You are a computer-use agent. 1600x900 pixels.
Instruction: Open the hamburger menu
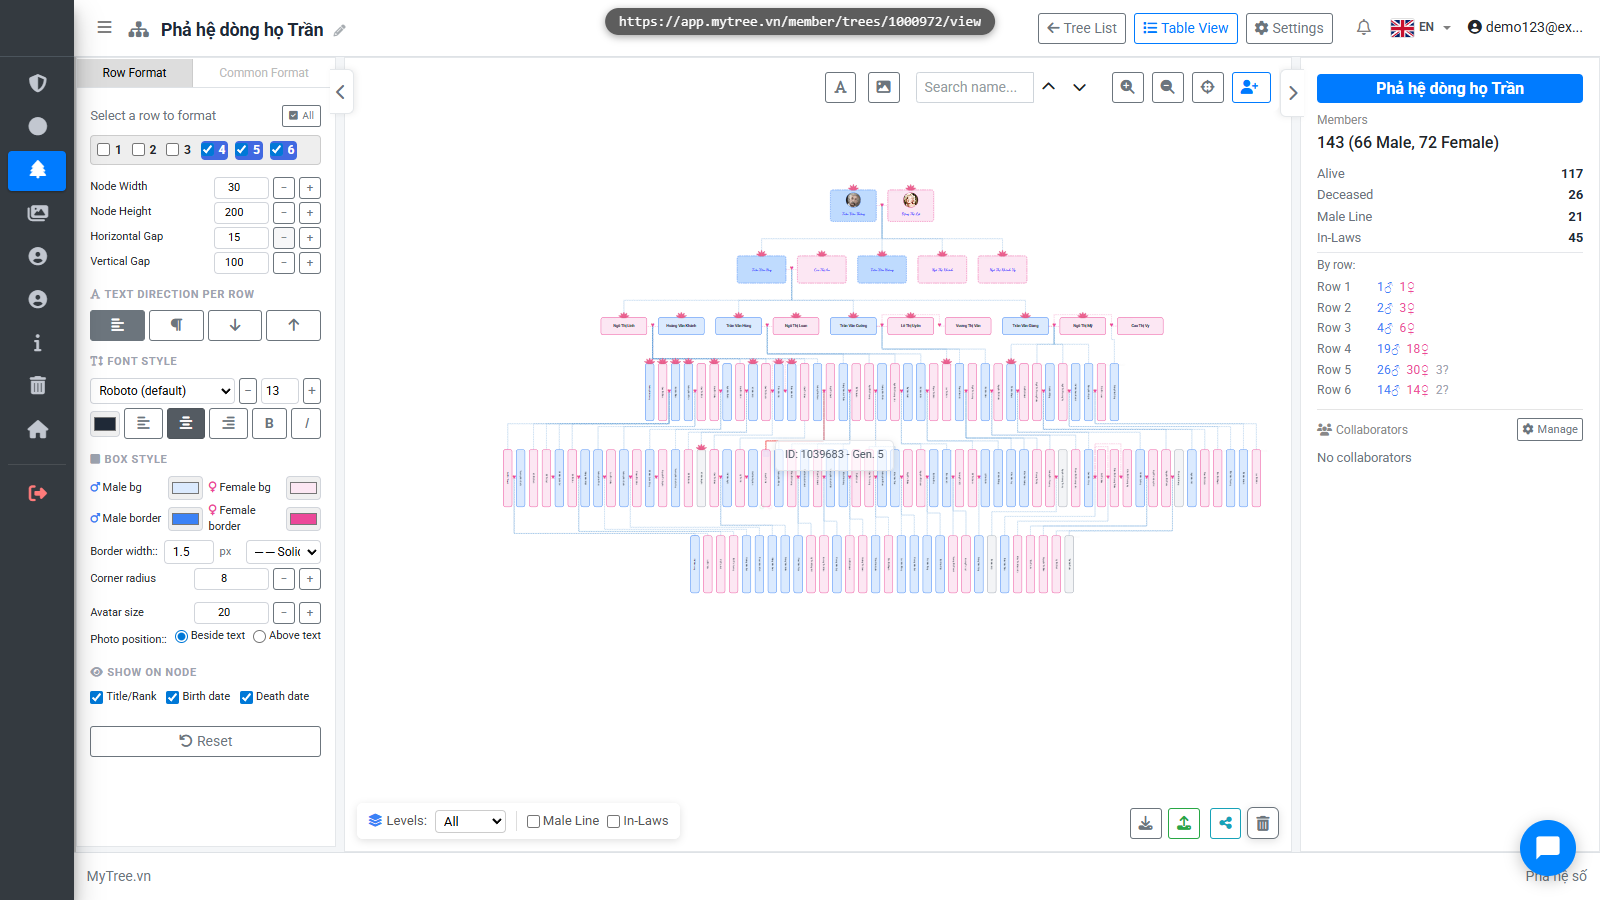click(x=104, y=28)
